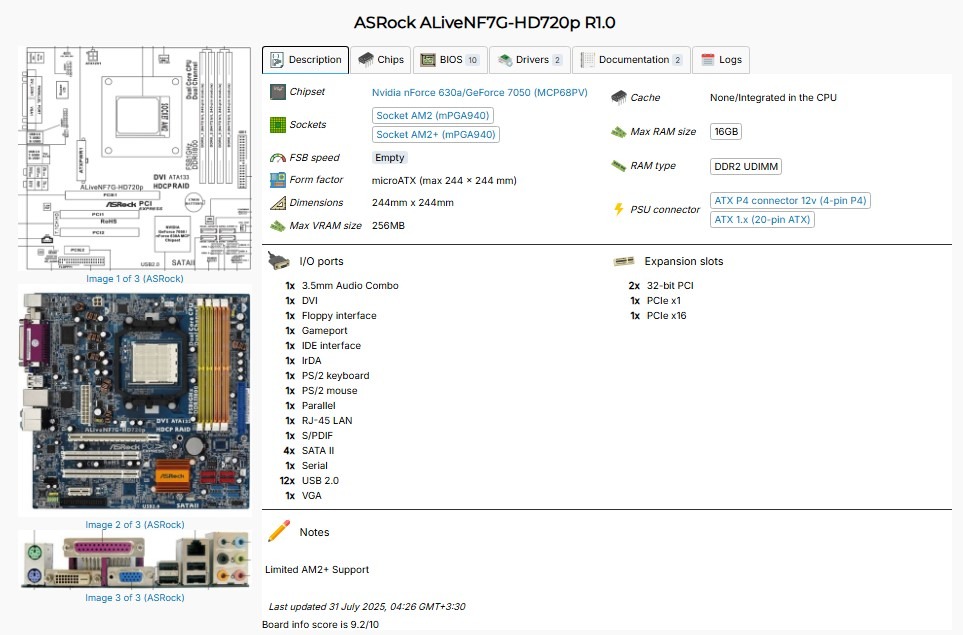This screenshot has width=963, height=635.
Task: Click the Empty FSB speed badge
Action: pos(389,158)
